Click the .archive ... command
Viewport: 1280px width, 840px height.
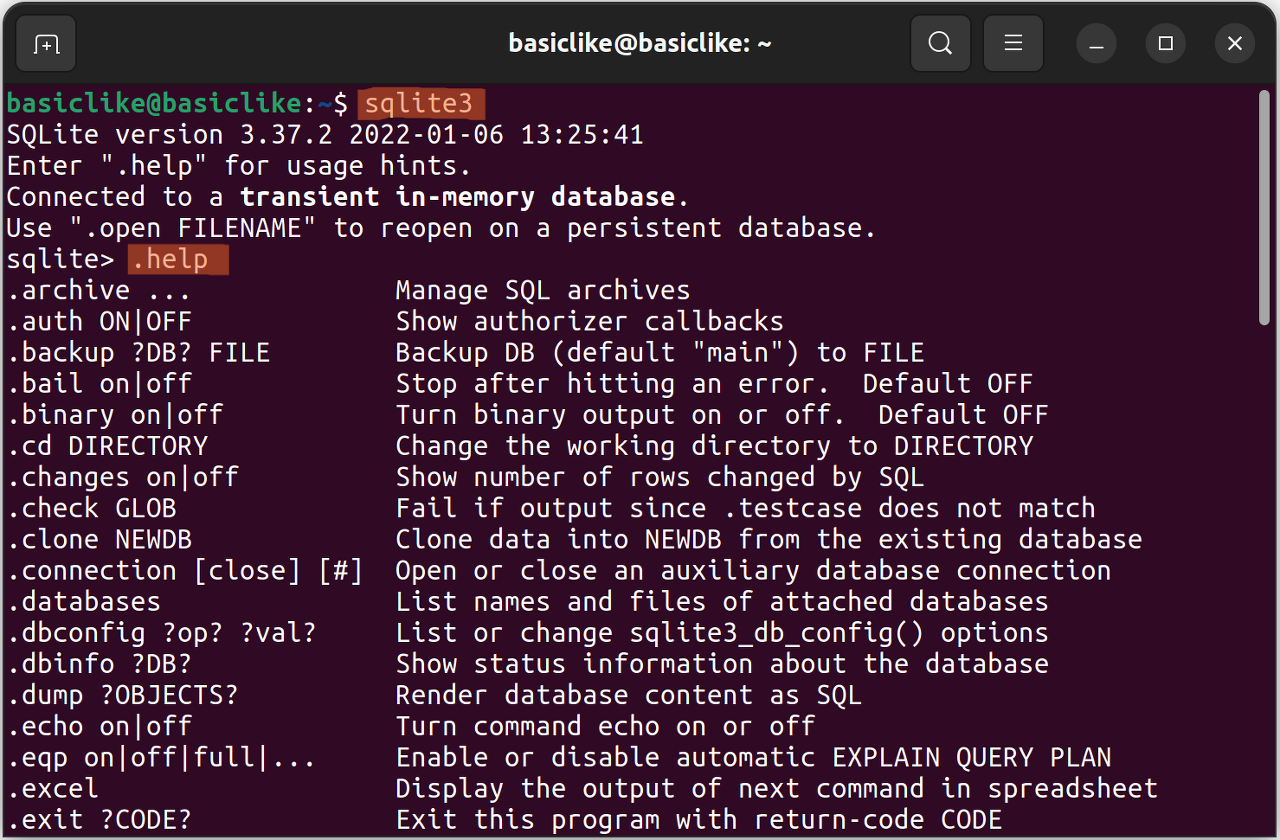[x=99, y=290]
